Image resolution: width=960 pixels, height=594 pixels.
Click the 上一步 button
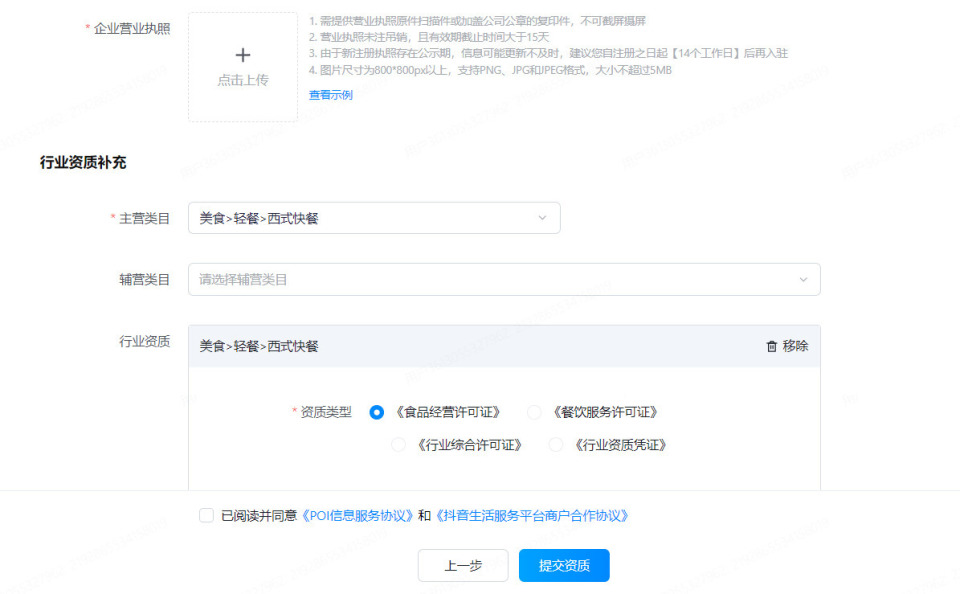[x=463, y=565]
